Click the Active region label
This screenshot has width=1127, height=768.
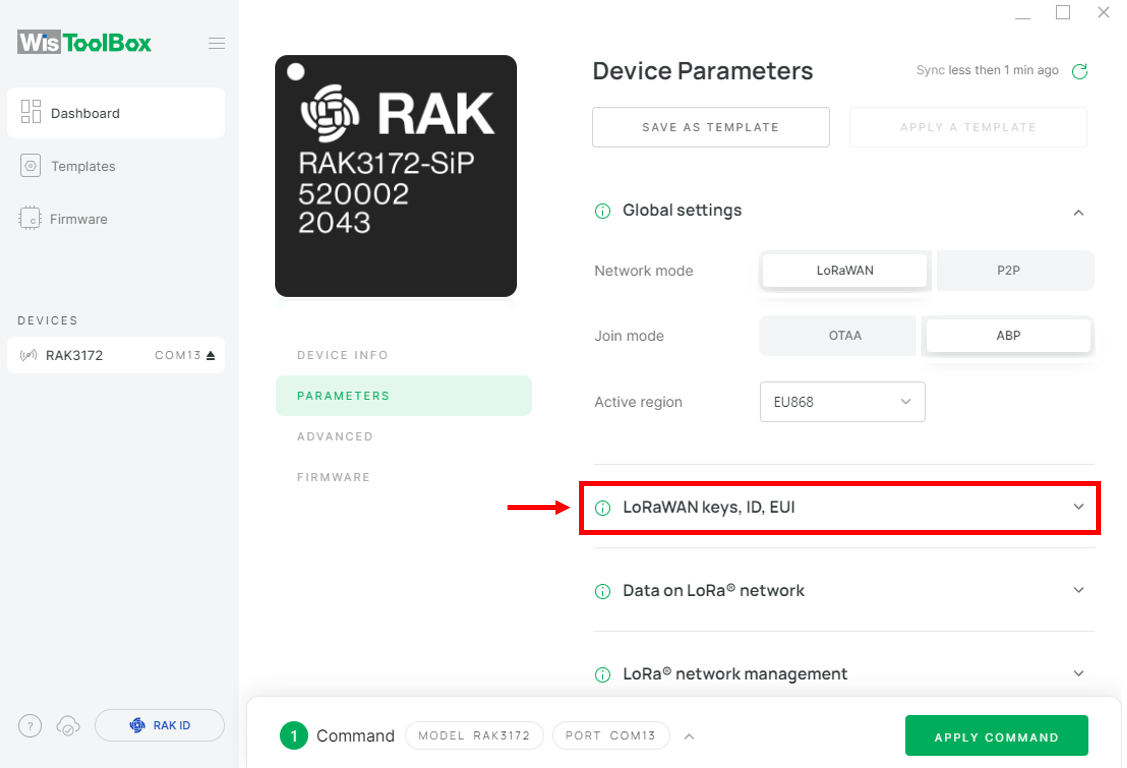(x=638, y=402)
